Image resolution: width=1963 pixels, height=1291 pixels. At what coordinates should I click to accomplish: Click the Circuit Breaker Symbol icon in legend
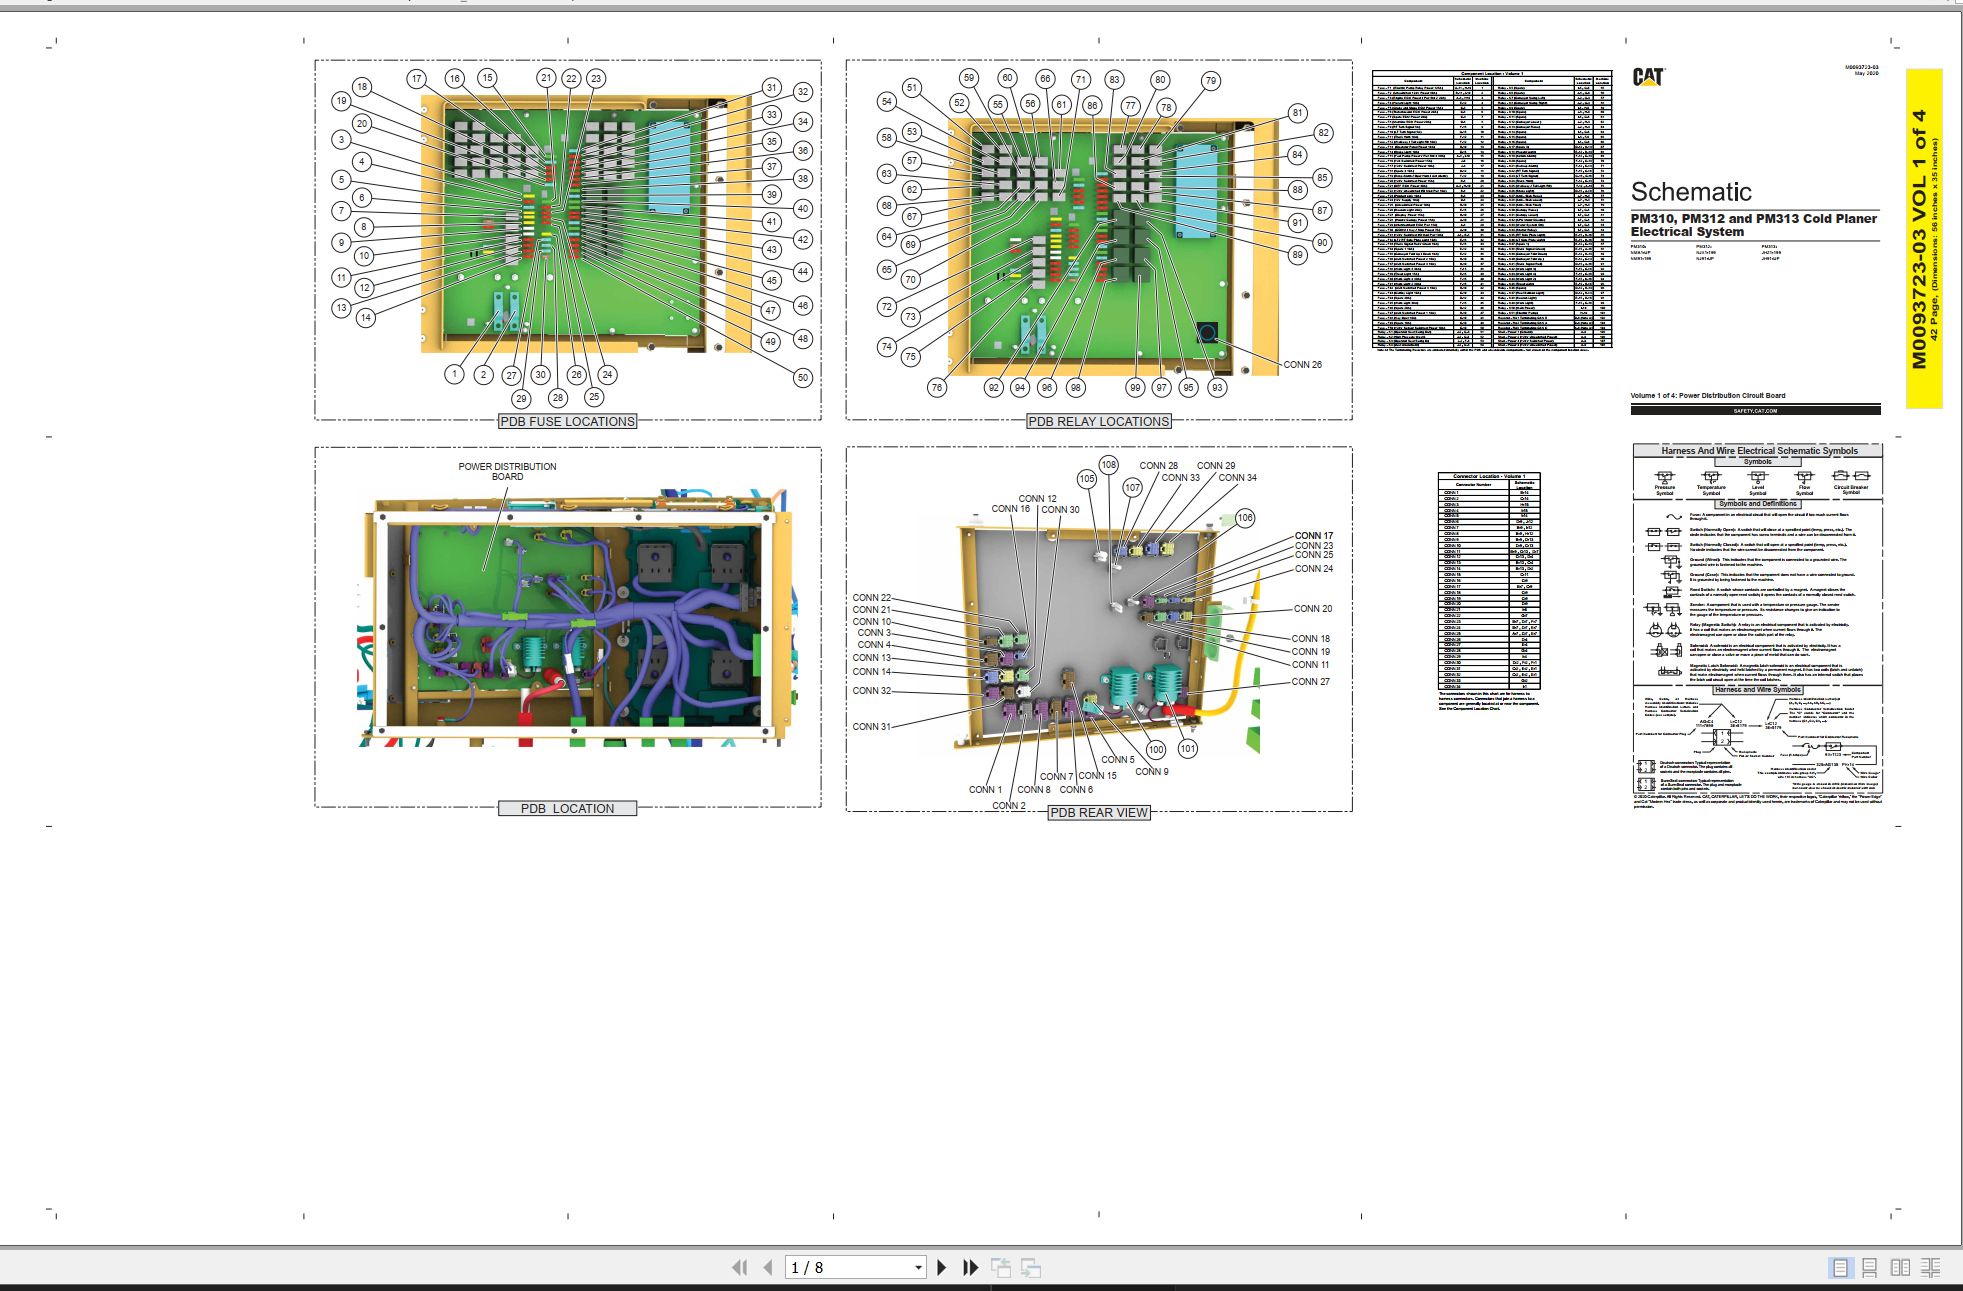point(1851,477)
